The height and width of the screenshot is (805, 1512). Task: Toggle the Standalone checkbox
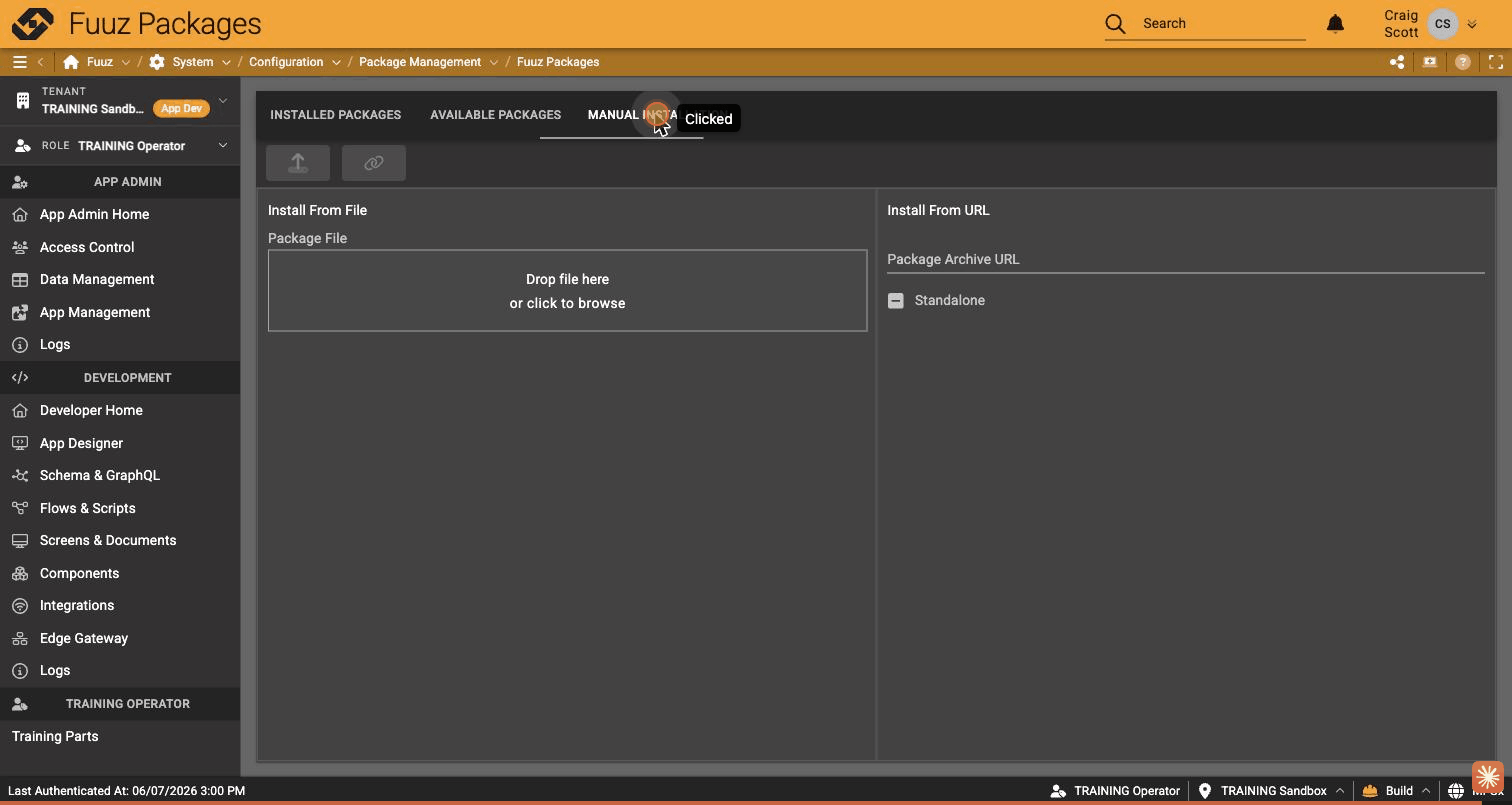896,300
